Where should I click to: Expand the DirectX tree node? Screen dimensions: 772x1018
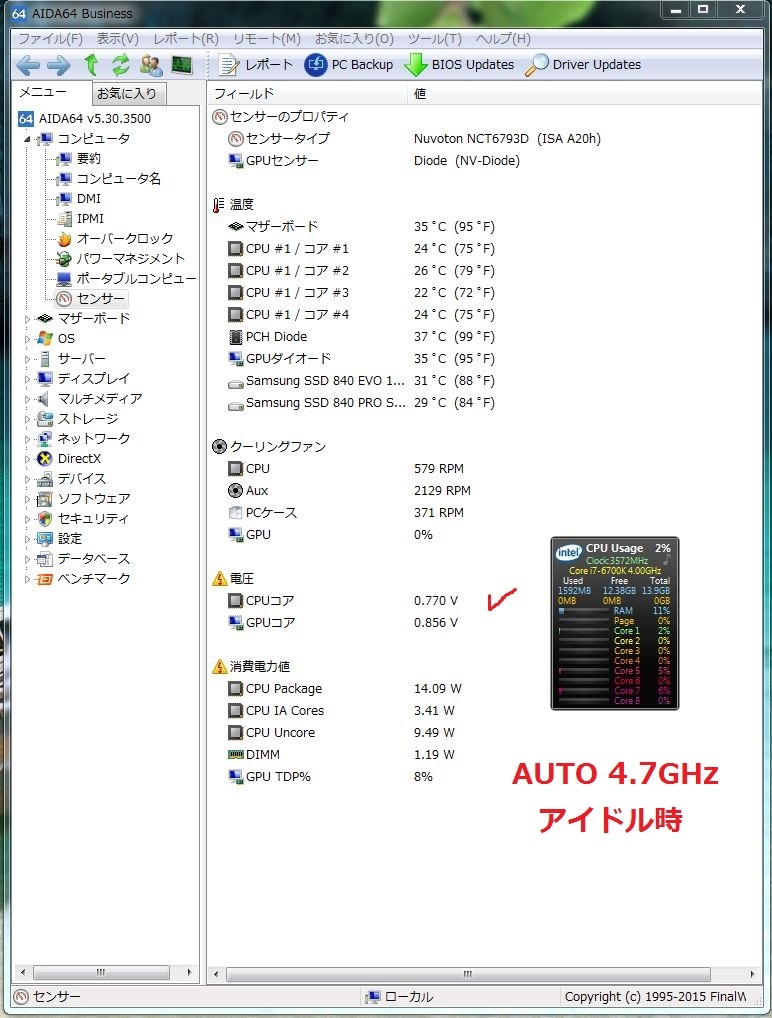coord(27,459)
